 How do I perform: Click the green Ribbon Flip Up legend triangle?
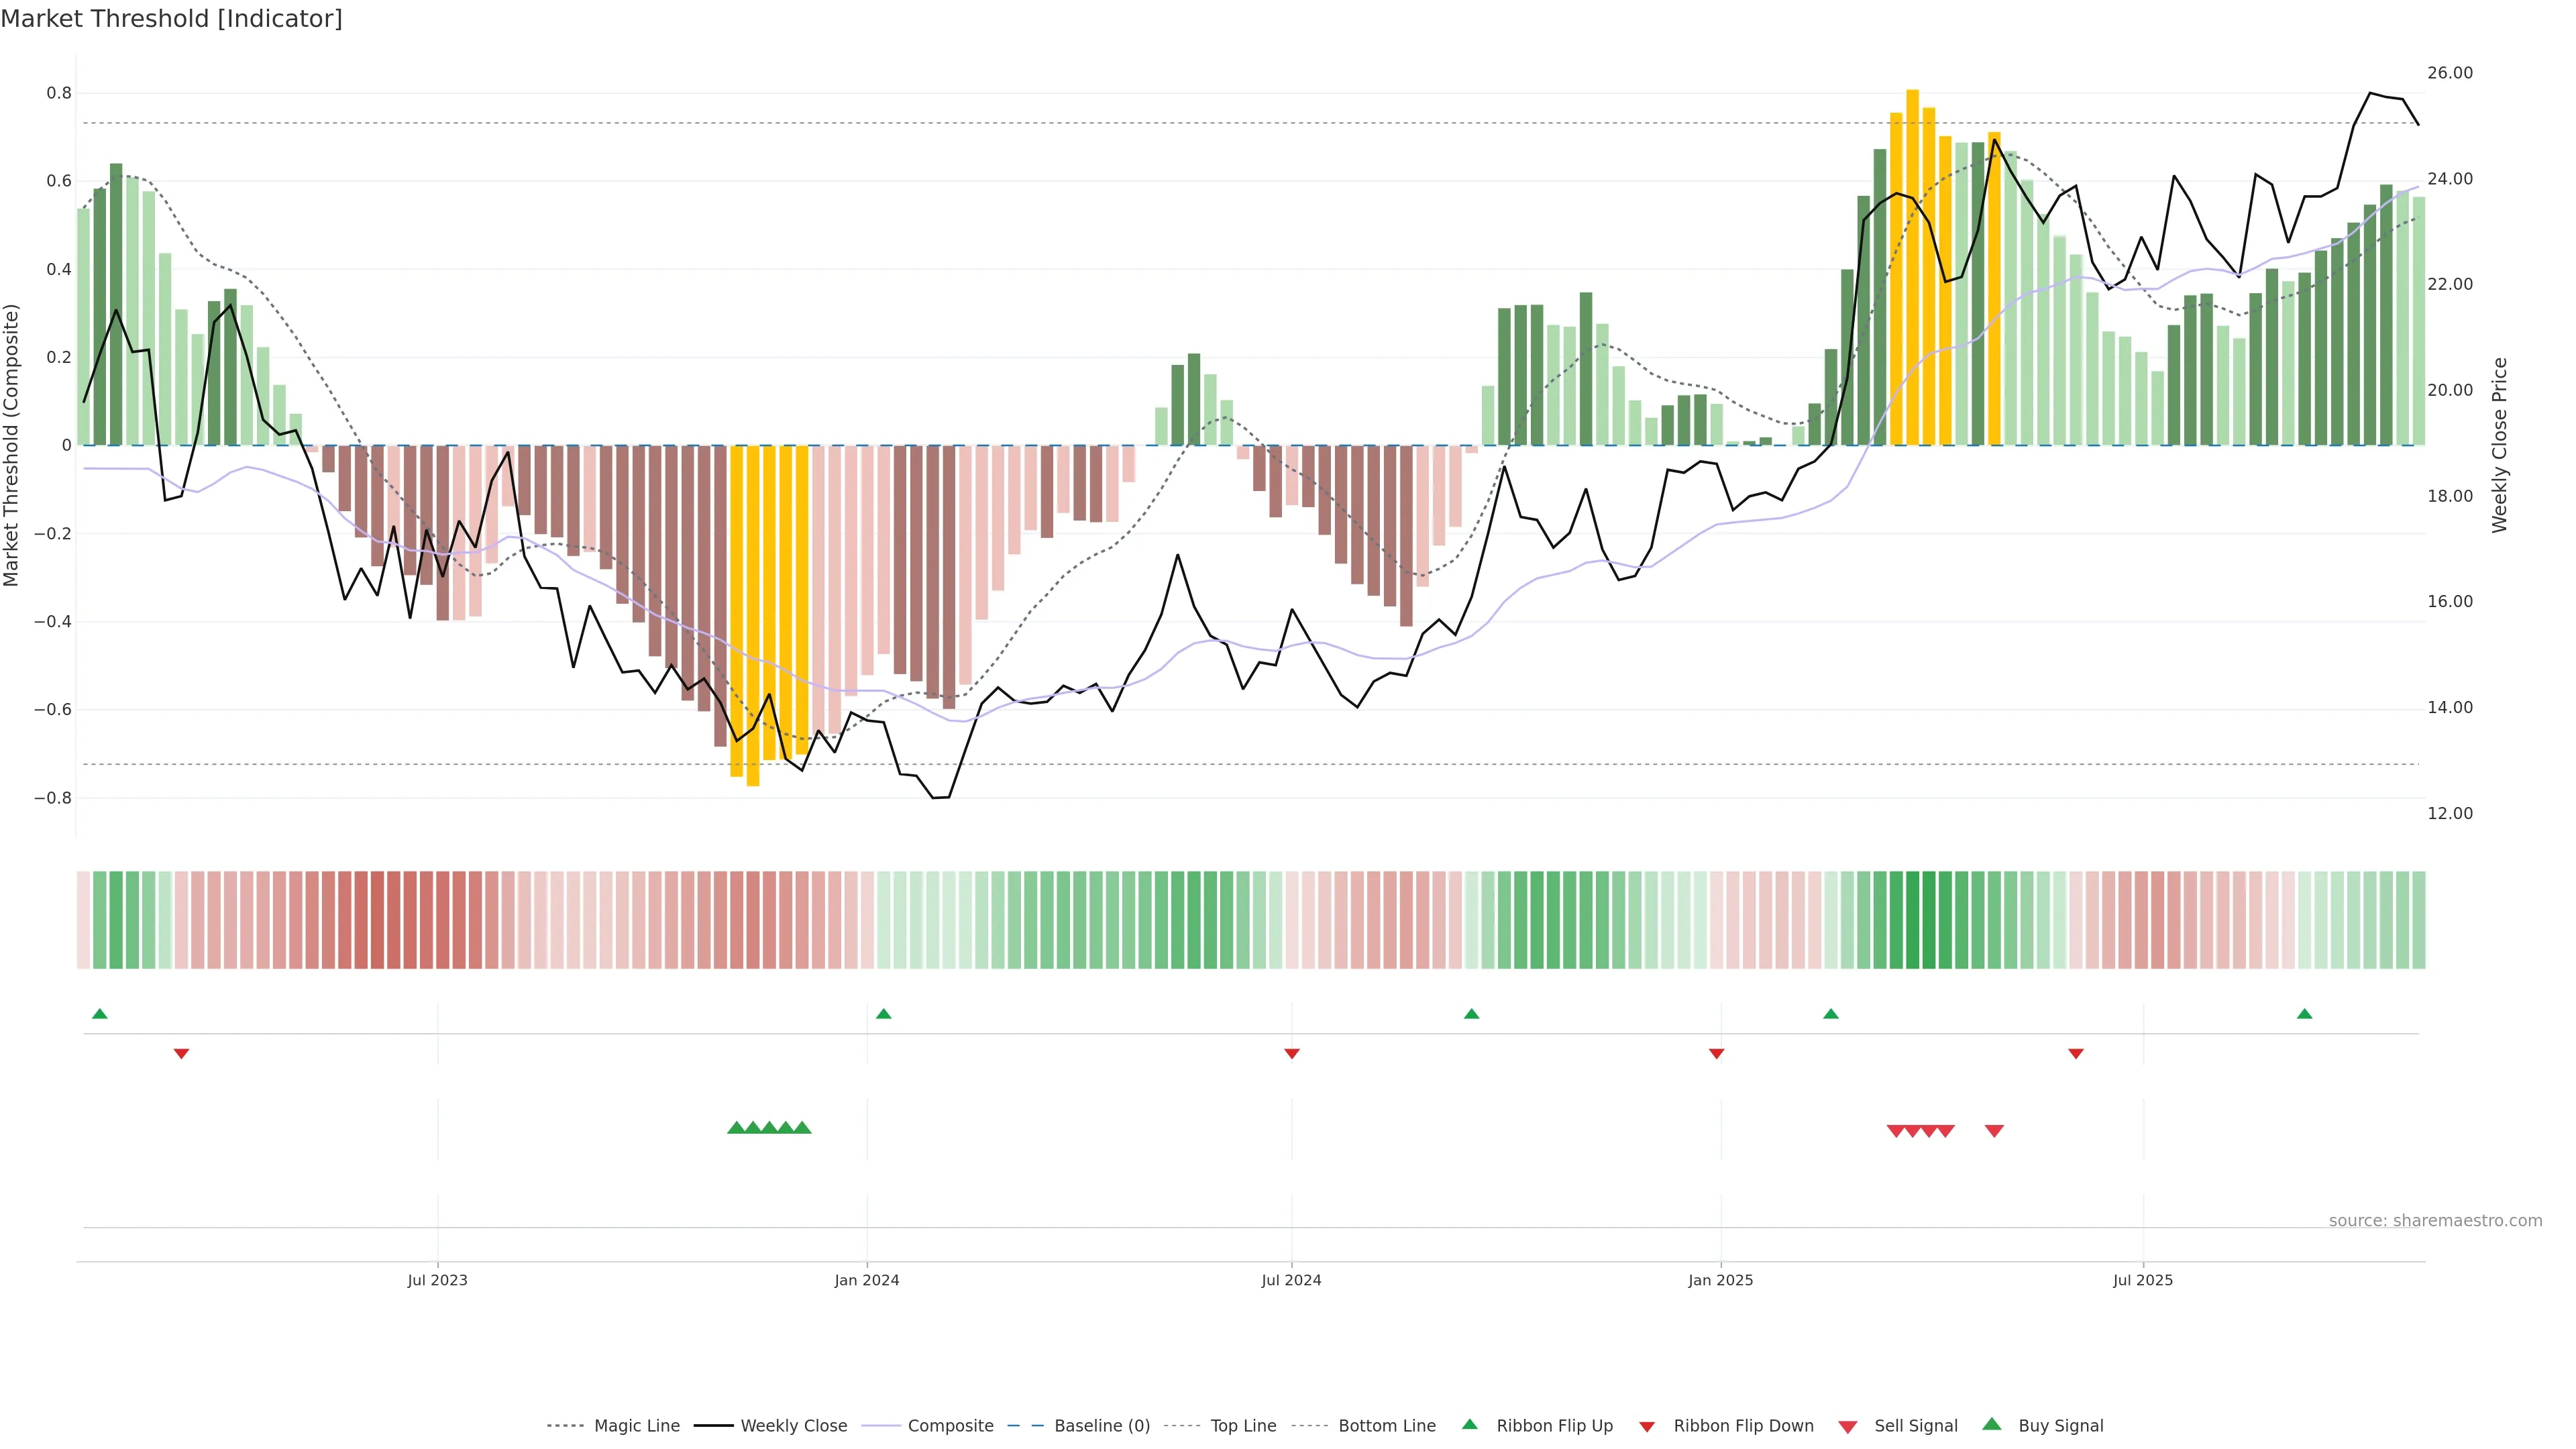click(1469, 1424)
